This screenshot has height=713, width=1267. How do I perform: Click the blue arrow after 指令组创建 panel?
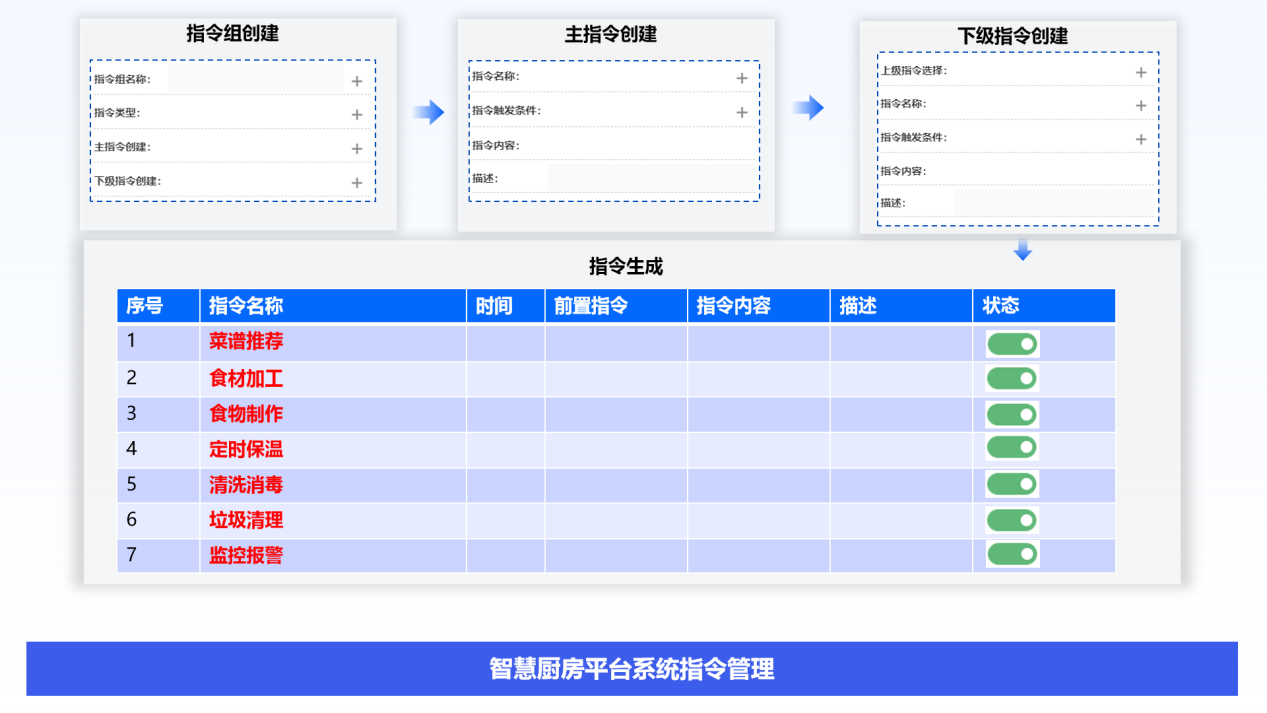pos(428,112)
